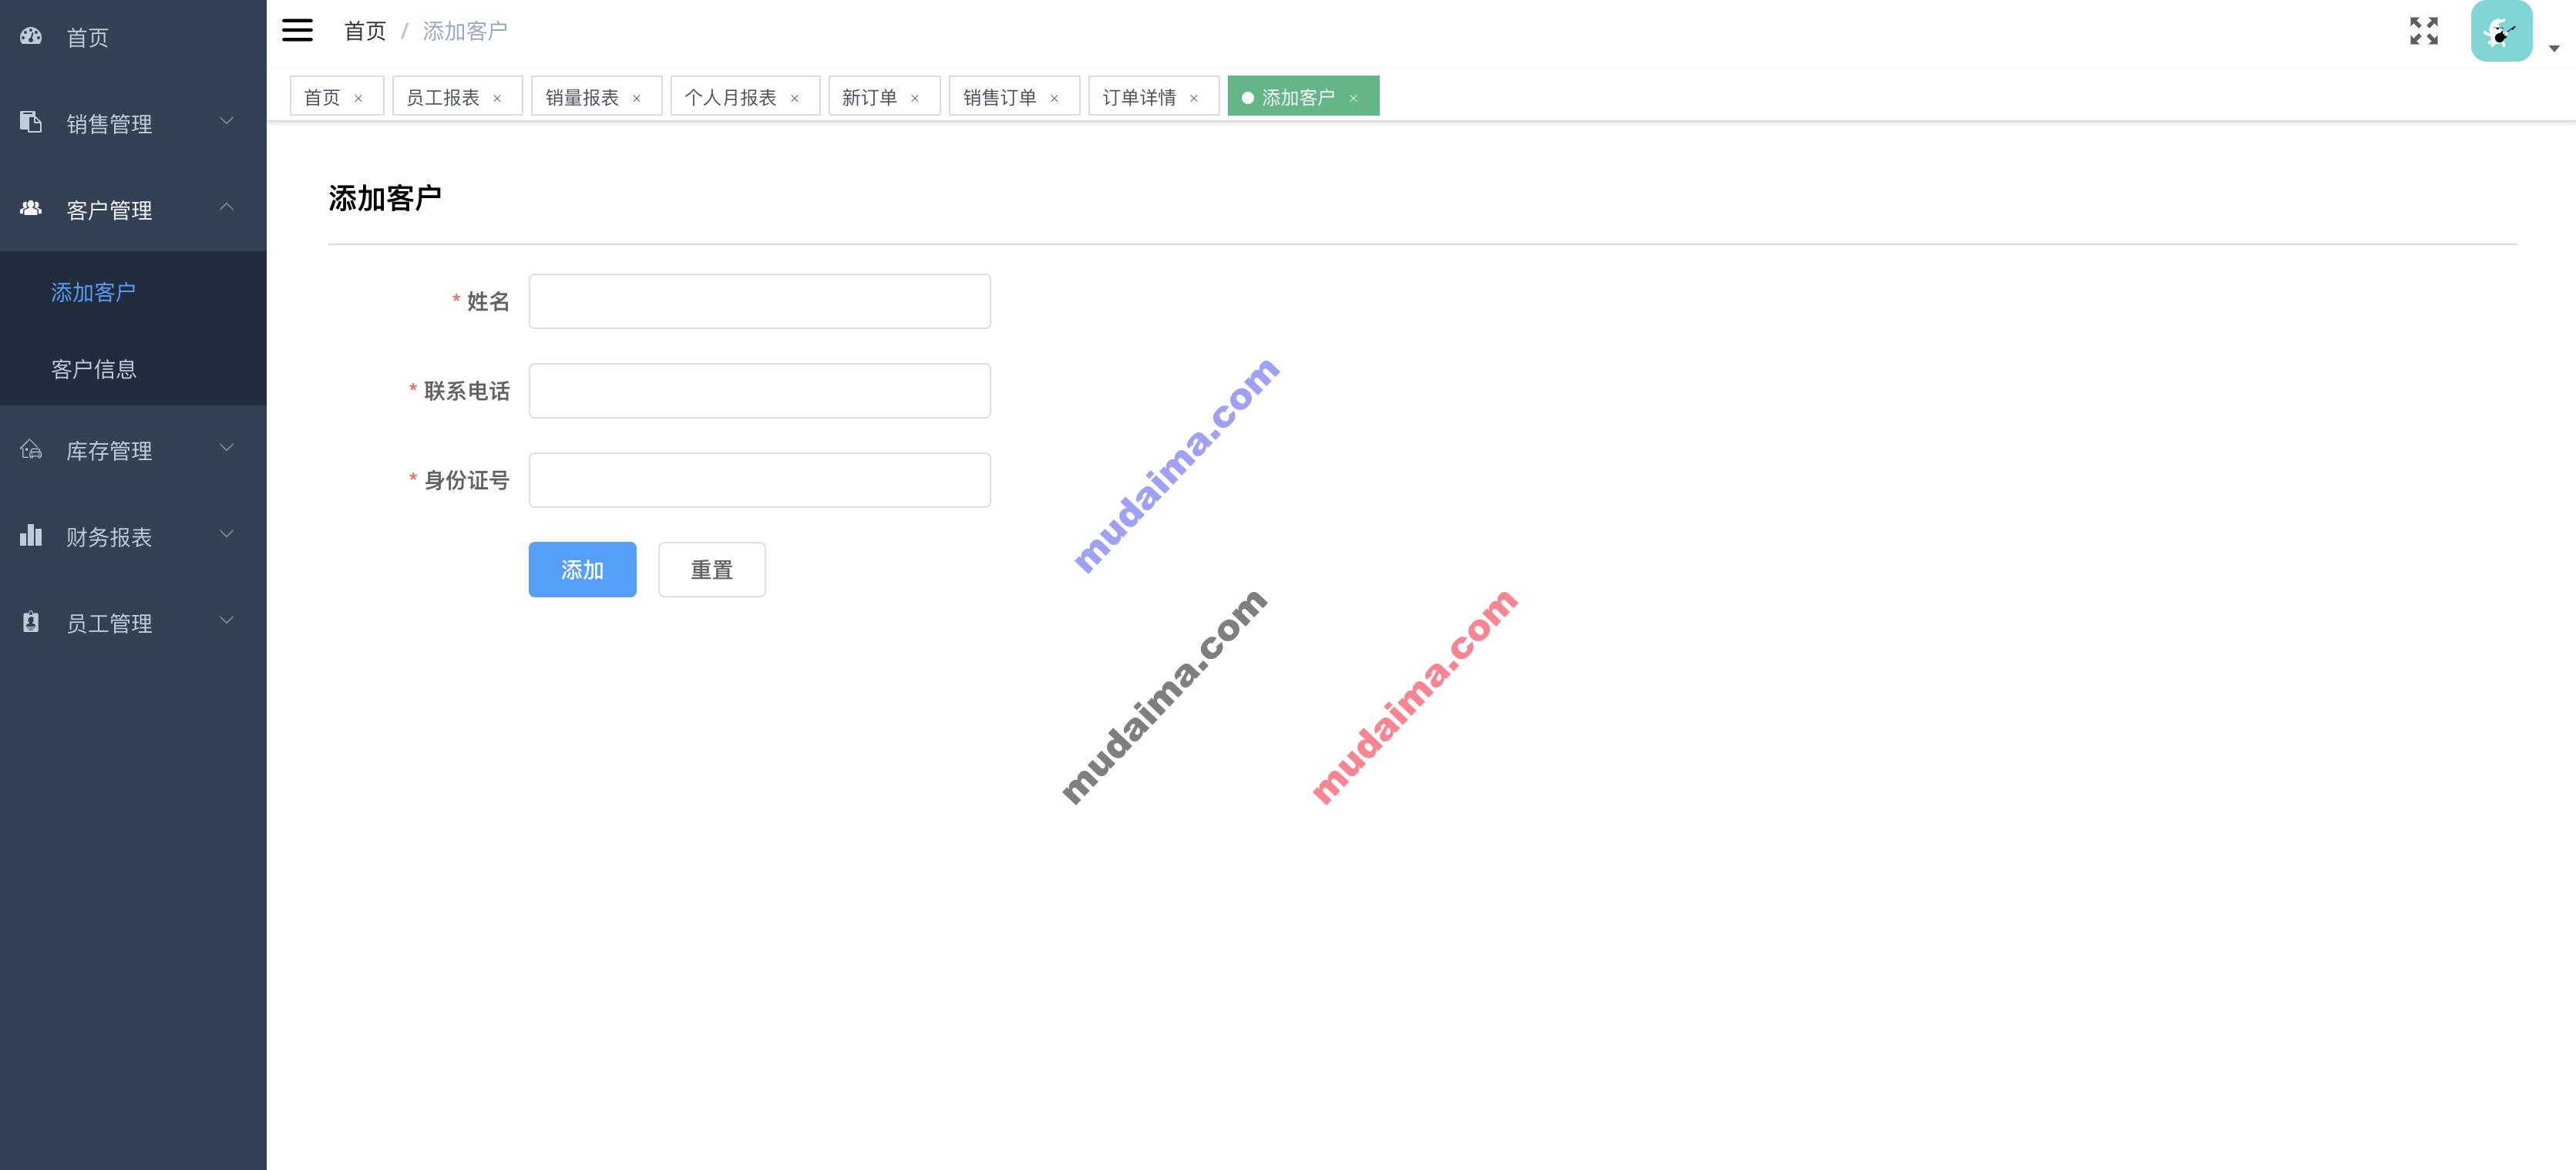This screenshot has height=1170, width=2576.
Task: Click the blue 添加 submit button
Action: coord(582,570)
